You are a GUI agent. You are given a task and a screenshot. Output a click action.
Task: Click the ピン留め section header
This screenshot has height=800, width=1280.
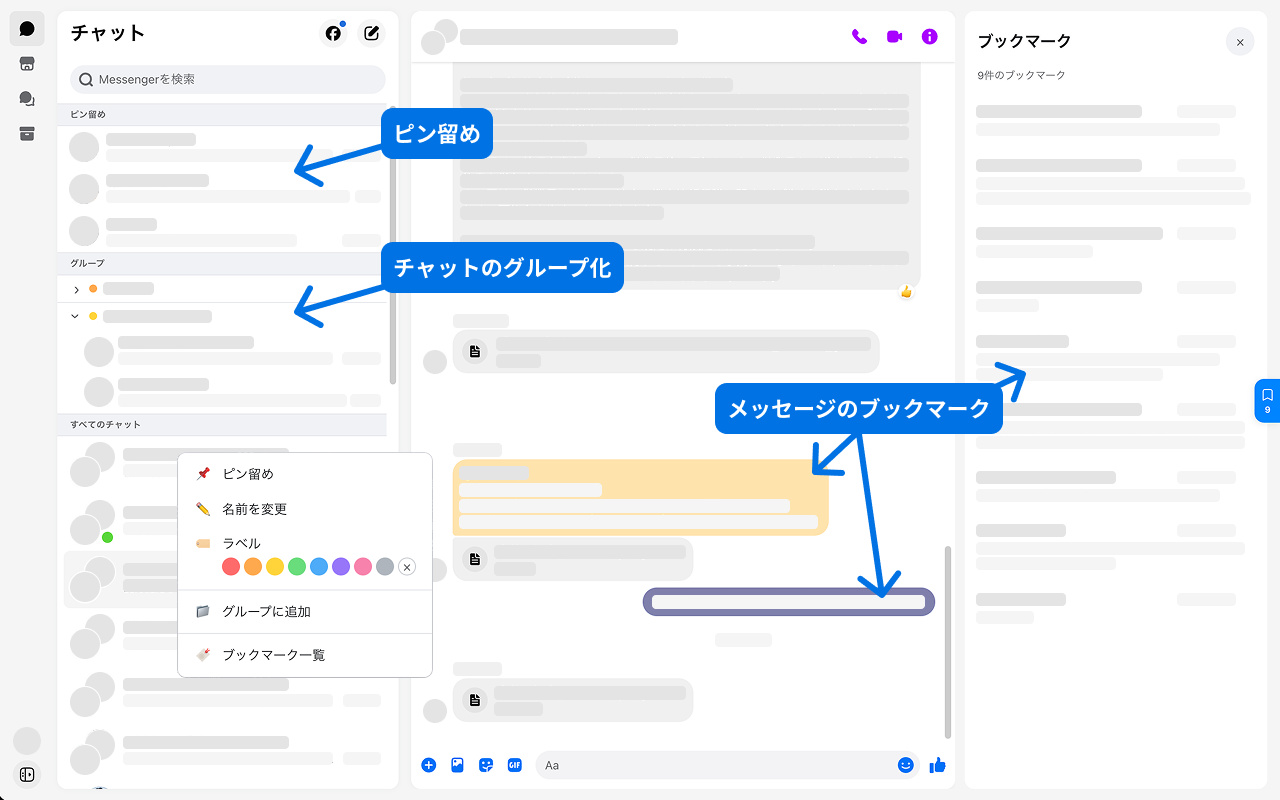pos(222,115)
